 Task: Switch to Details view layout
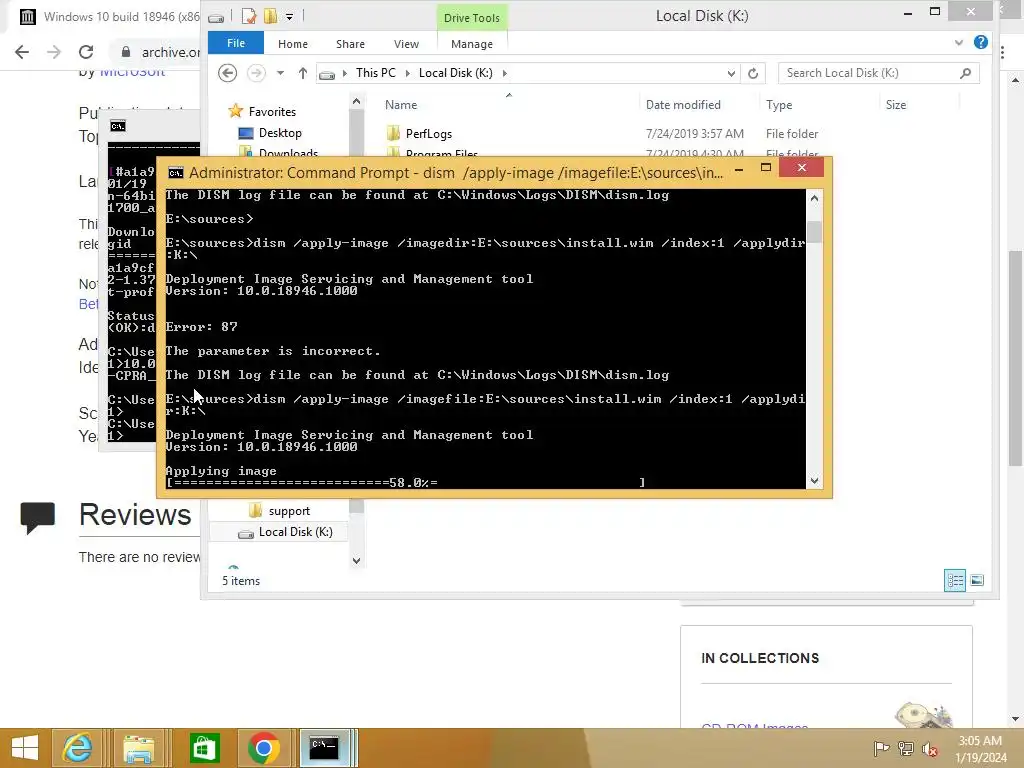click(x=955, y=580)
